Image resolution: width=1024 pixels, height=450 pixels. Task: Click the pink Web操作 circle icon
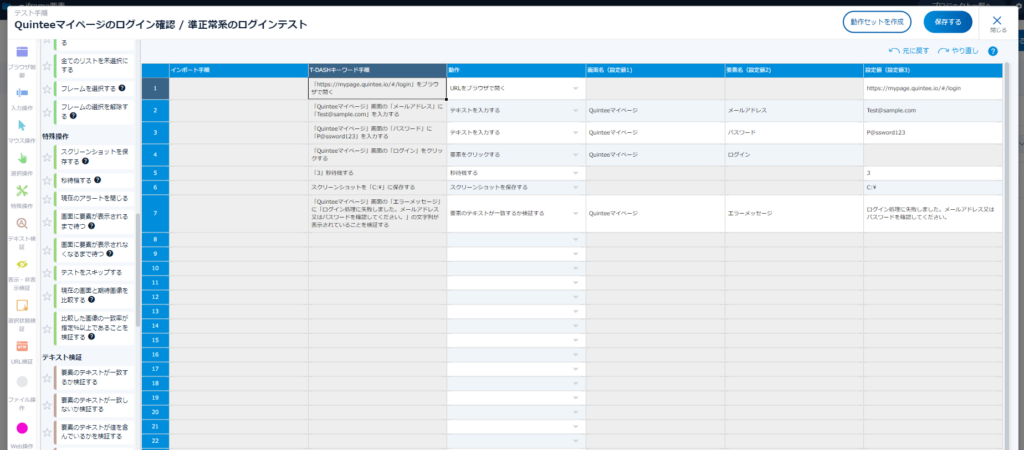tap(21, 428)
